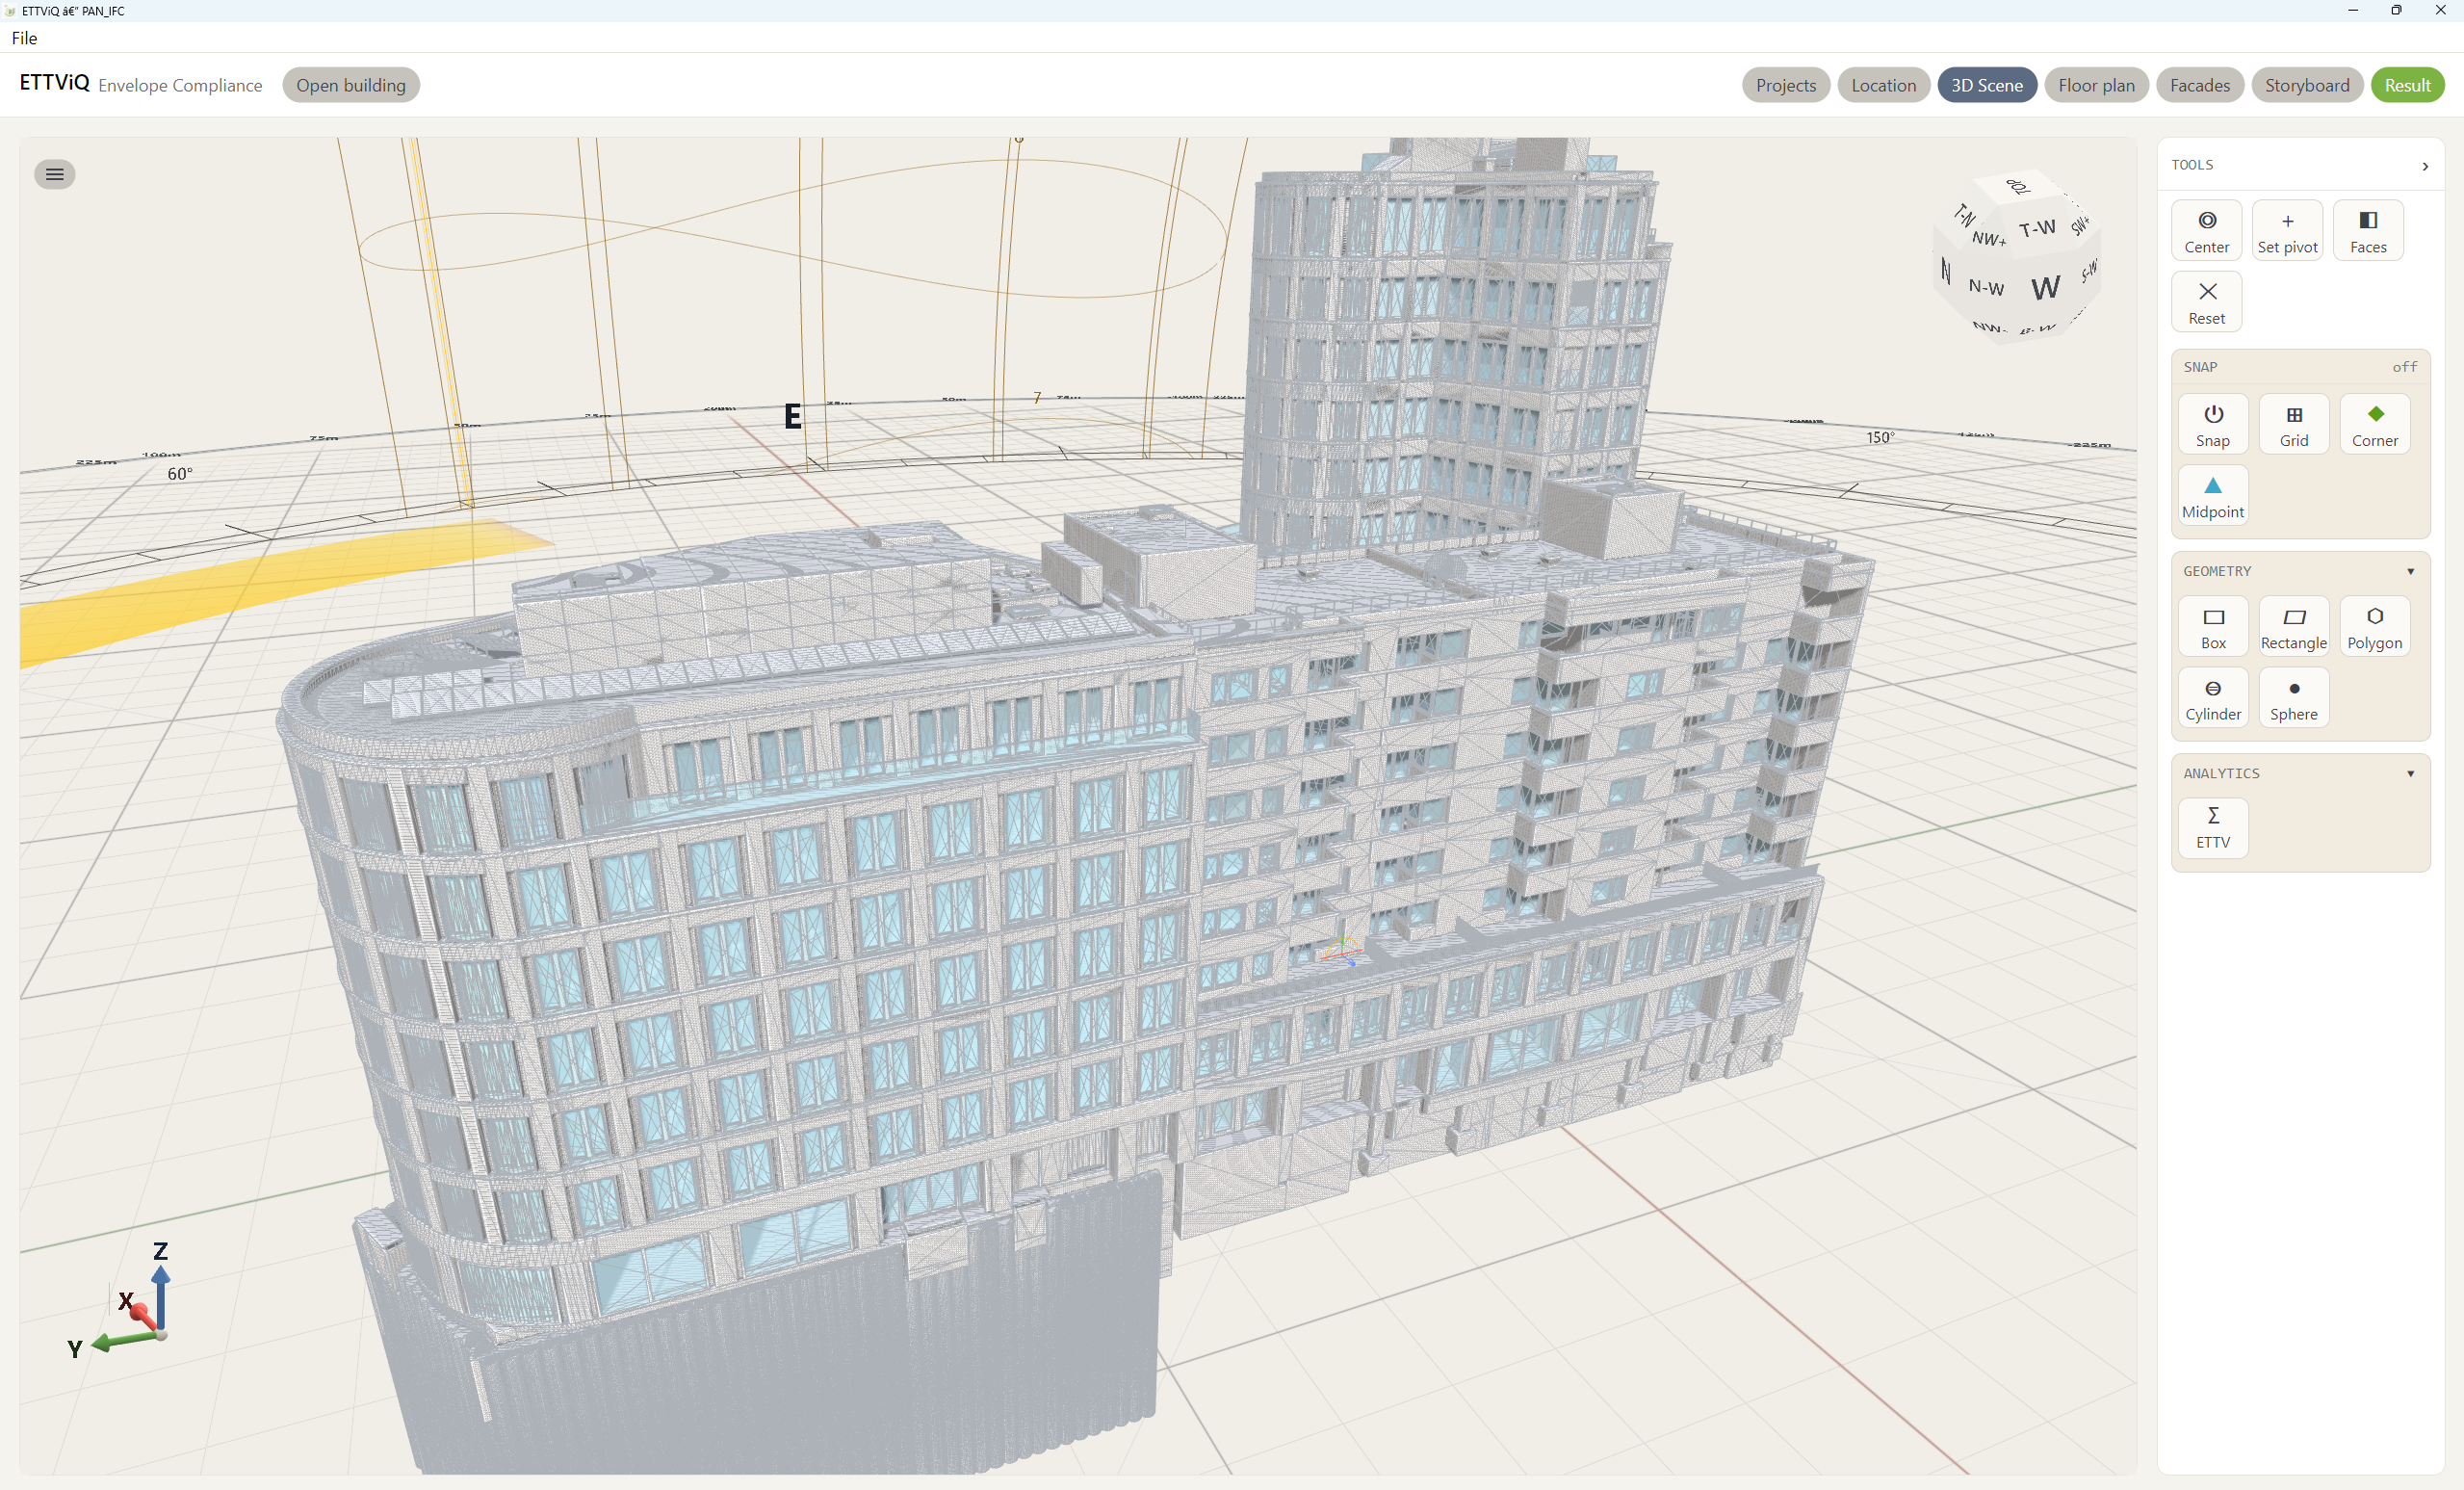Enable Corner snapping
The image size is (2464, 1490).
2375,424
